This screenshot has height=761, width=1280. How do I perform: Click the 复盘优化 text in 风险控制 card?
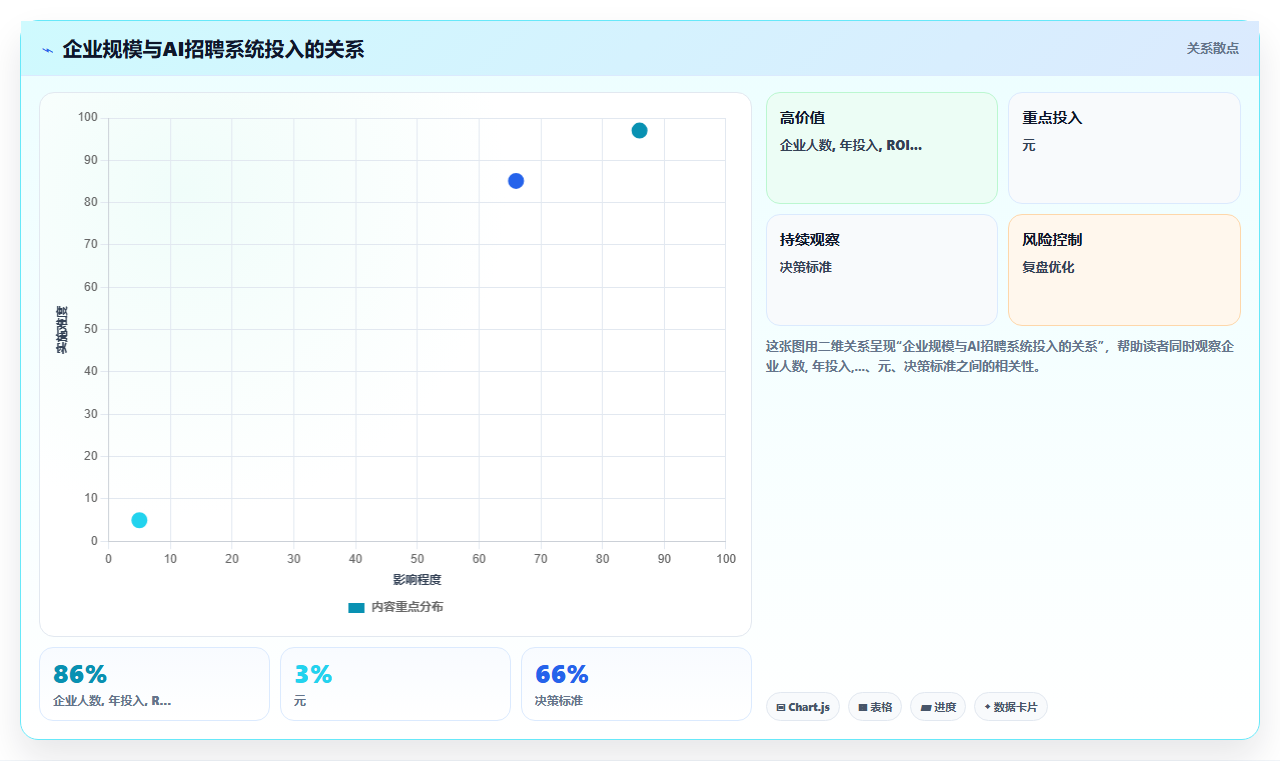(1048, 267)
